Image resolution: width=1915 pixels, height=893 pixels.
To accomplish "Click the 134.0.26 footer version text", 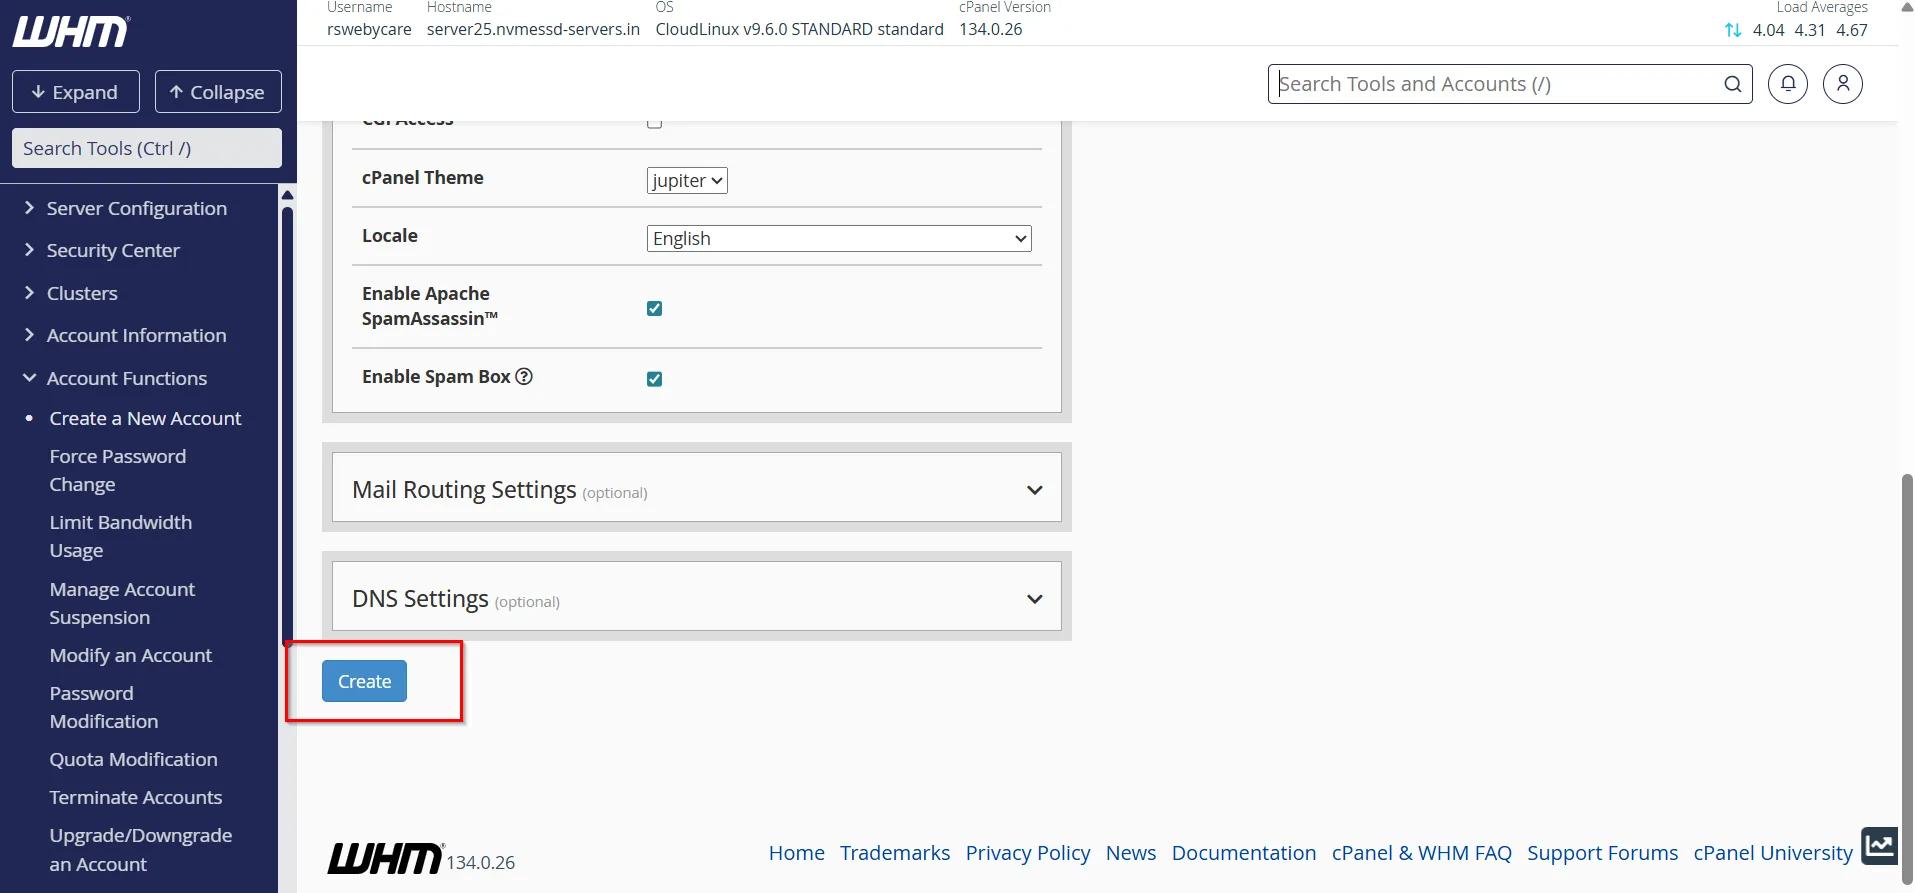I will pos(481,862).
